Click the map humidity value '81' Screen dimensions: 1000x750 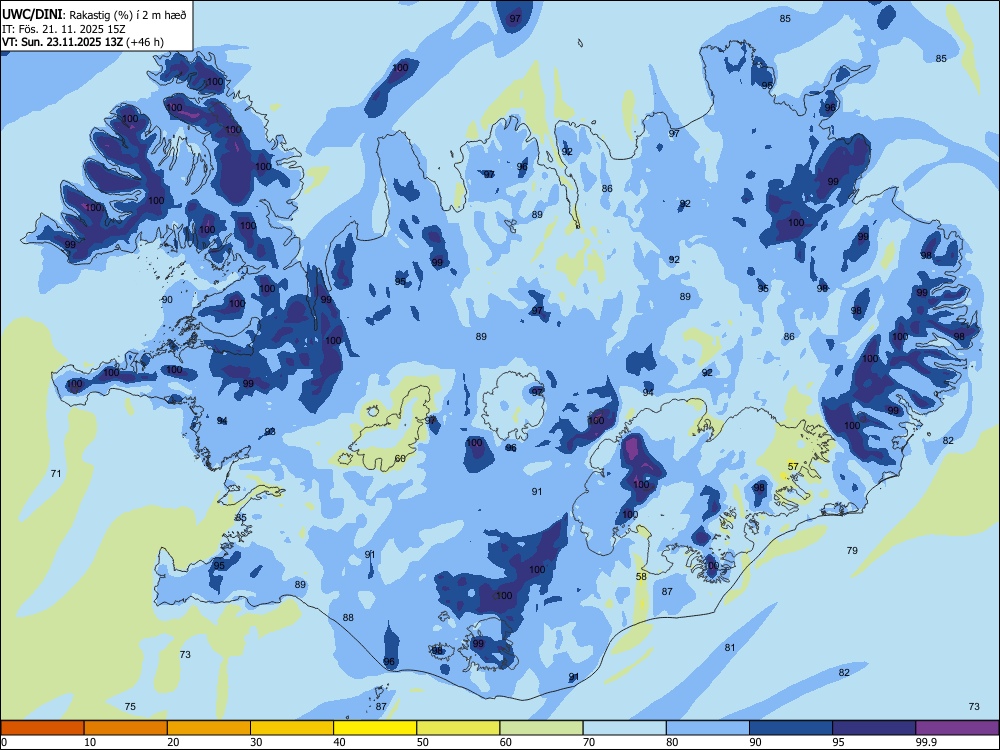(x=730, y=647)
